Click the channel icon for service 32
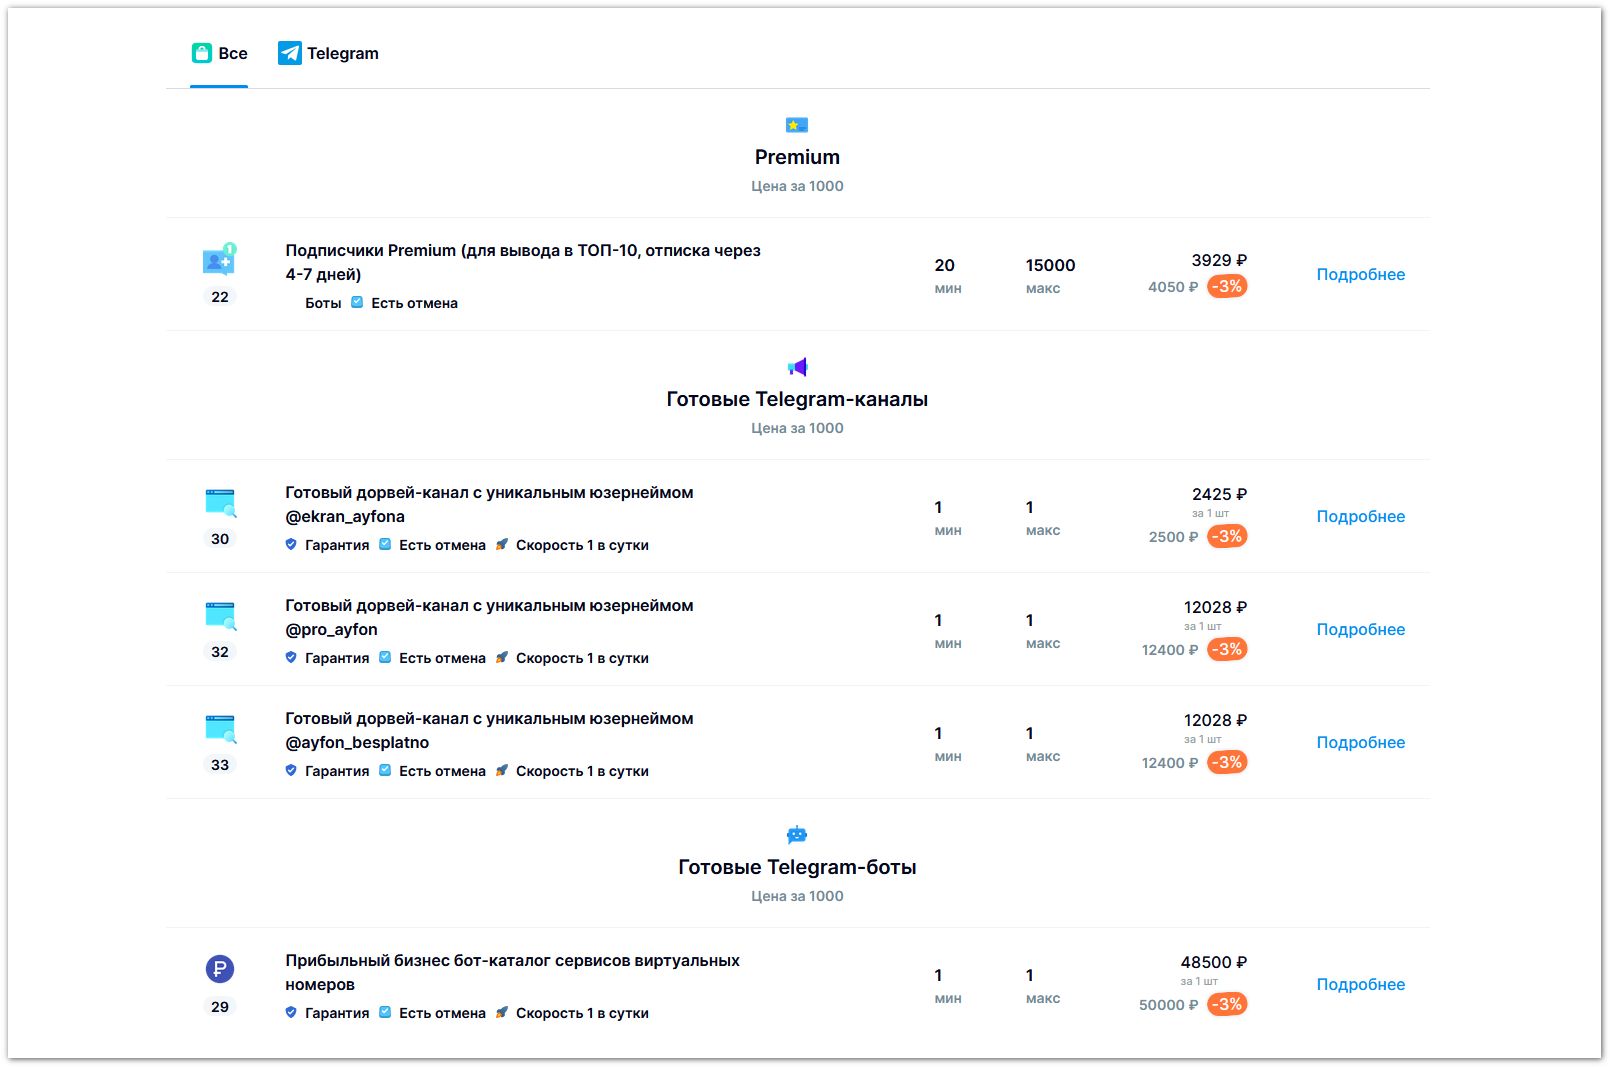This screenshot has width=1610, height=1067. pyautogui.click(x=220, y=615)
